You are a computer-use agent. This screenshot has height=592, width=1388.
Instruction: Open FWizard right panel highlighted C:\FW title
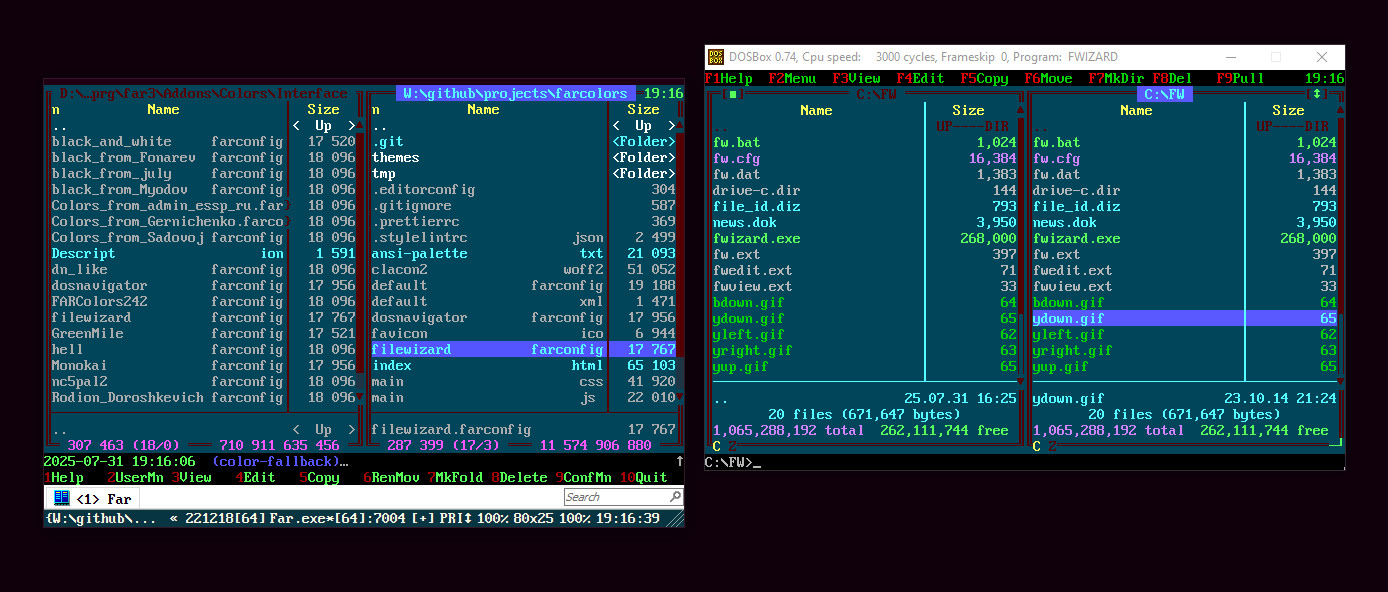[1164, 94]
